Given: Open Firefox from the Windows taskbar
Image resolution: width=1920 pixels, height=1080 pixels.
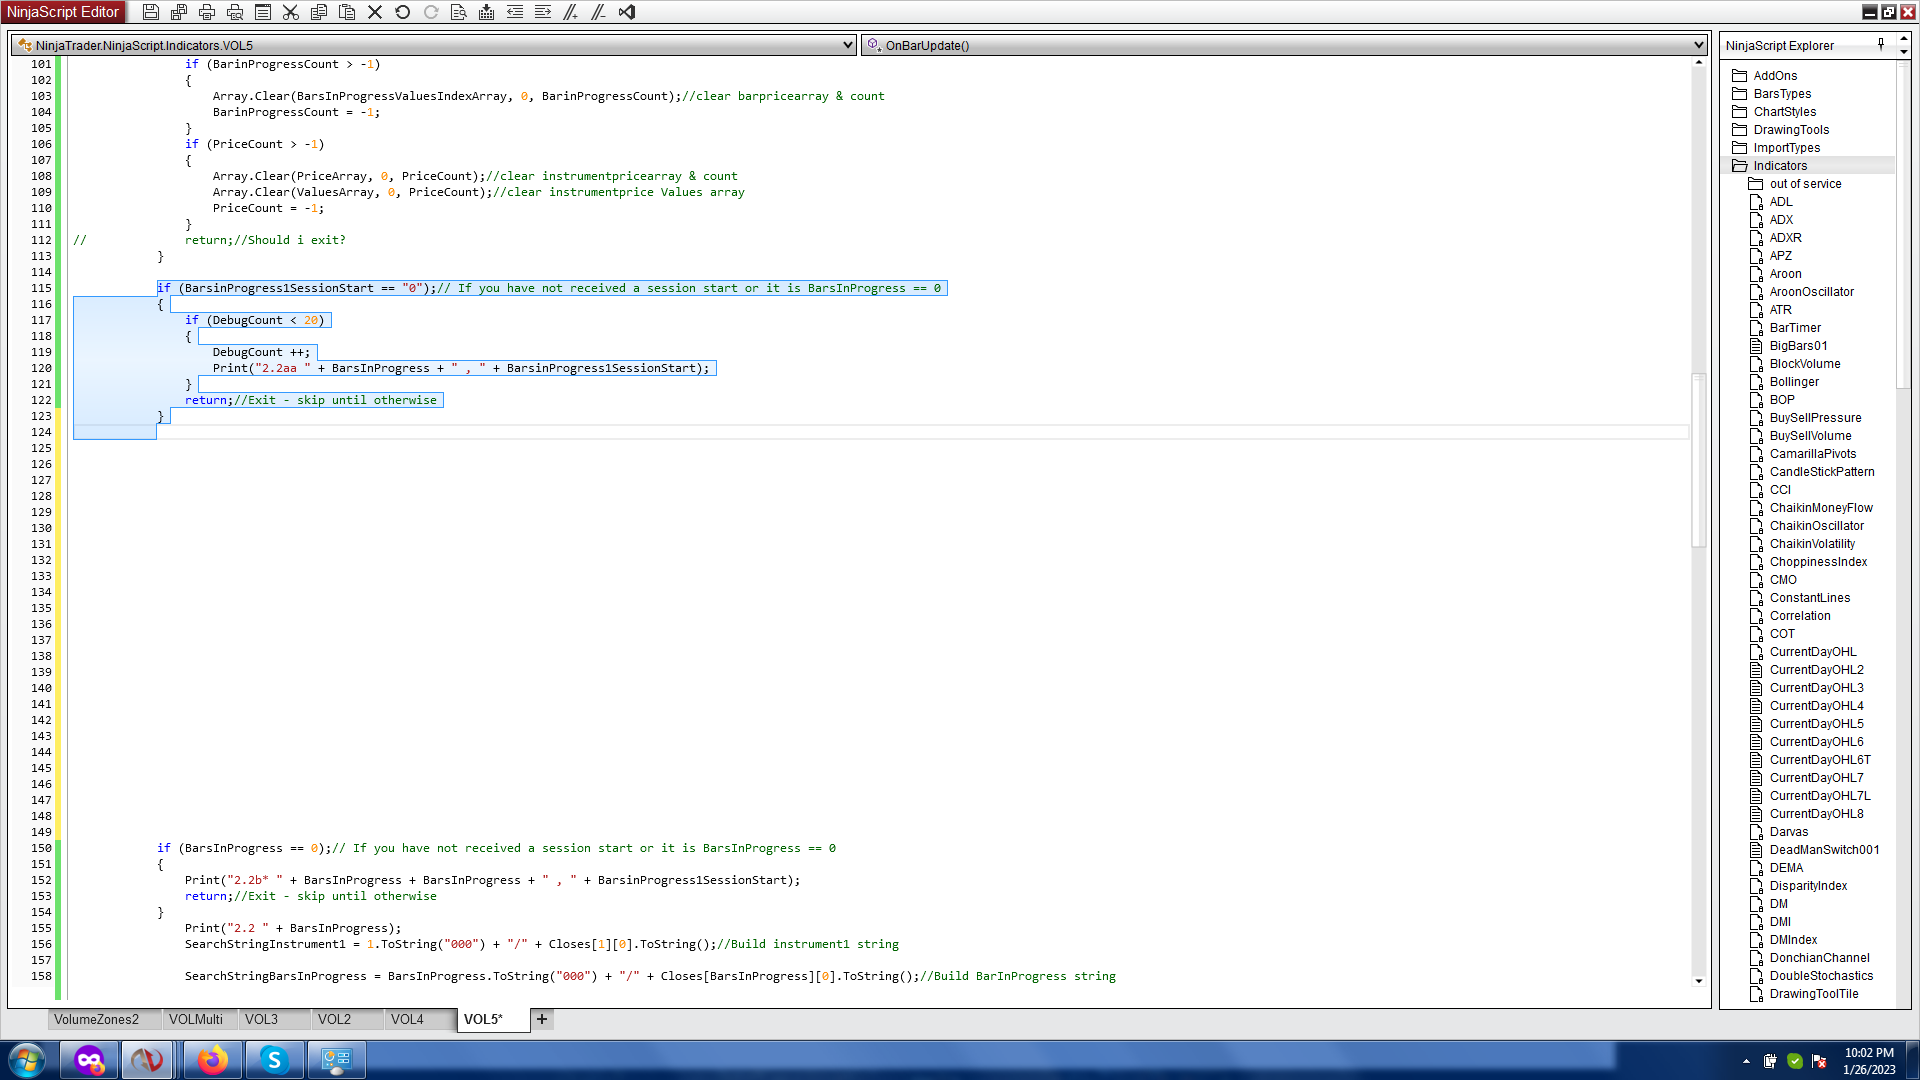Looking at the screenshot, I should (x=212, y=1060).
